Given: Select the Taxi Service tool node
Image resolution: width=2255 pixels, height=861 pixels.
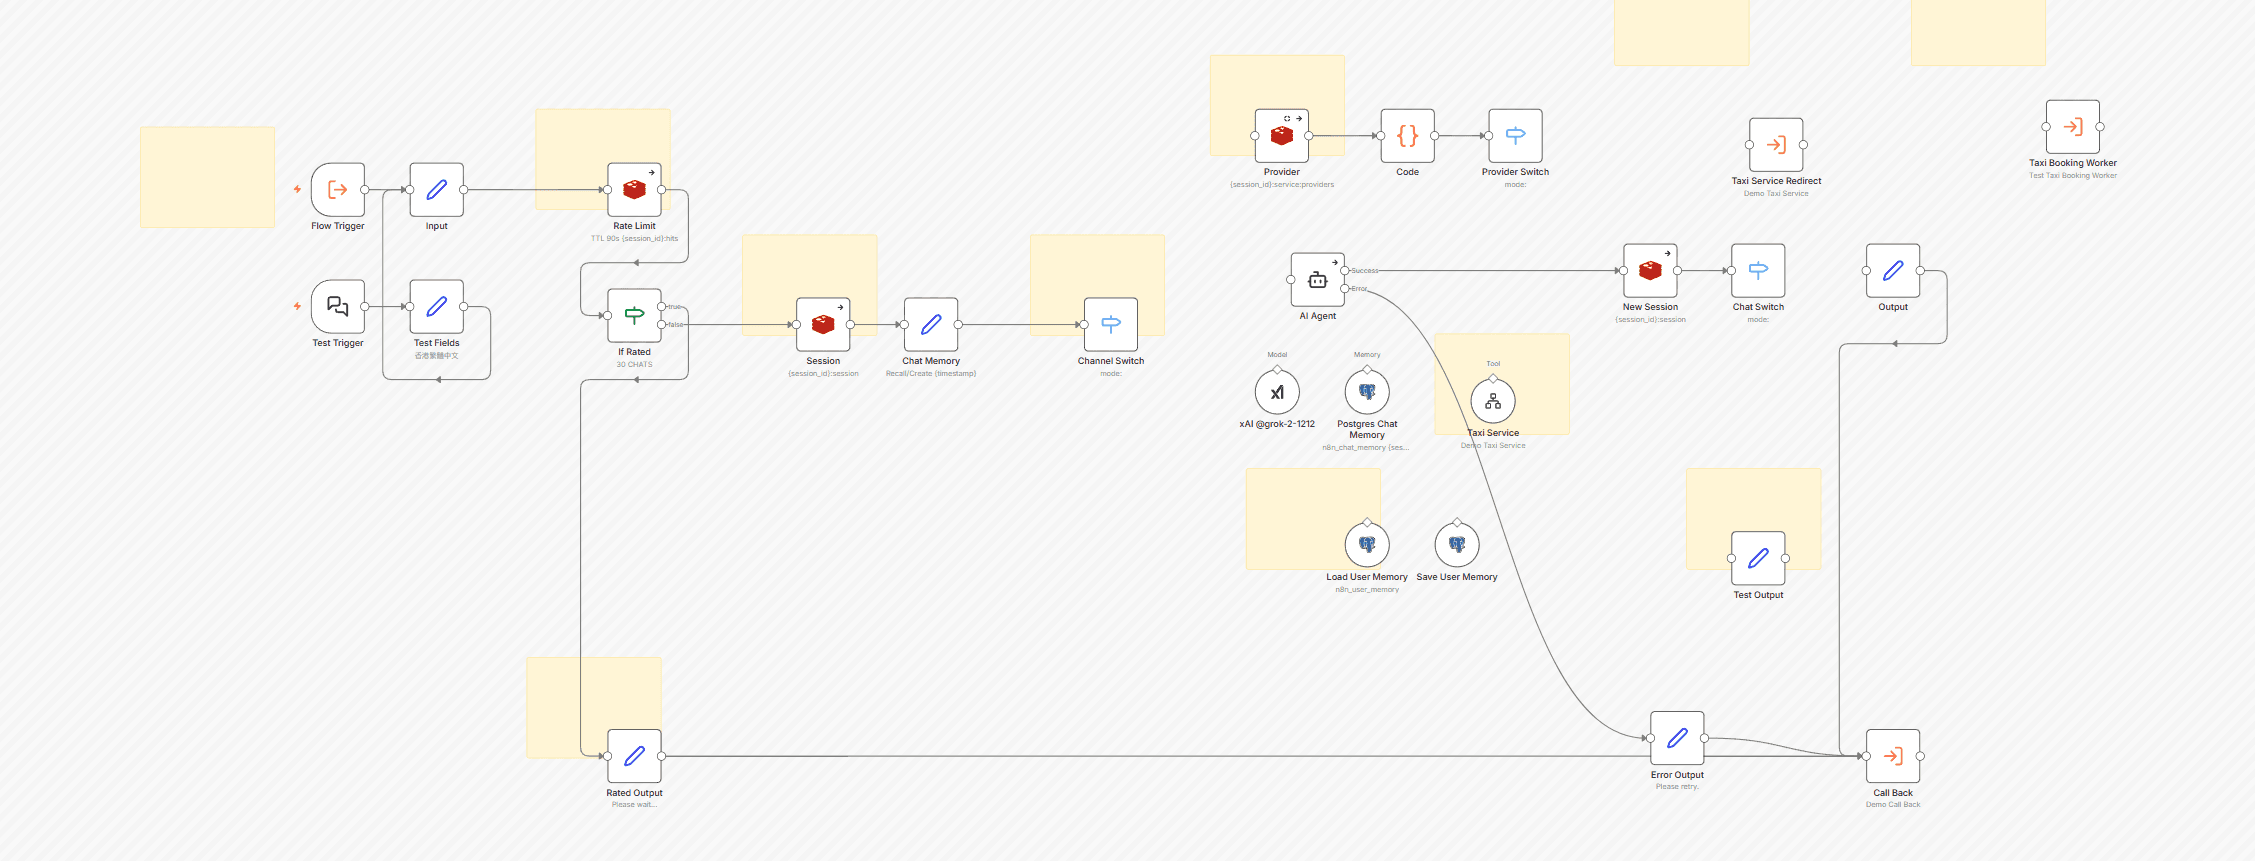Looking at the screenshot, I should click(1493, 401).
